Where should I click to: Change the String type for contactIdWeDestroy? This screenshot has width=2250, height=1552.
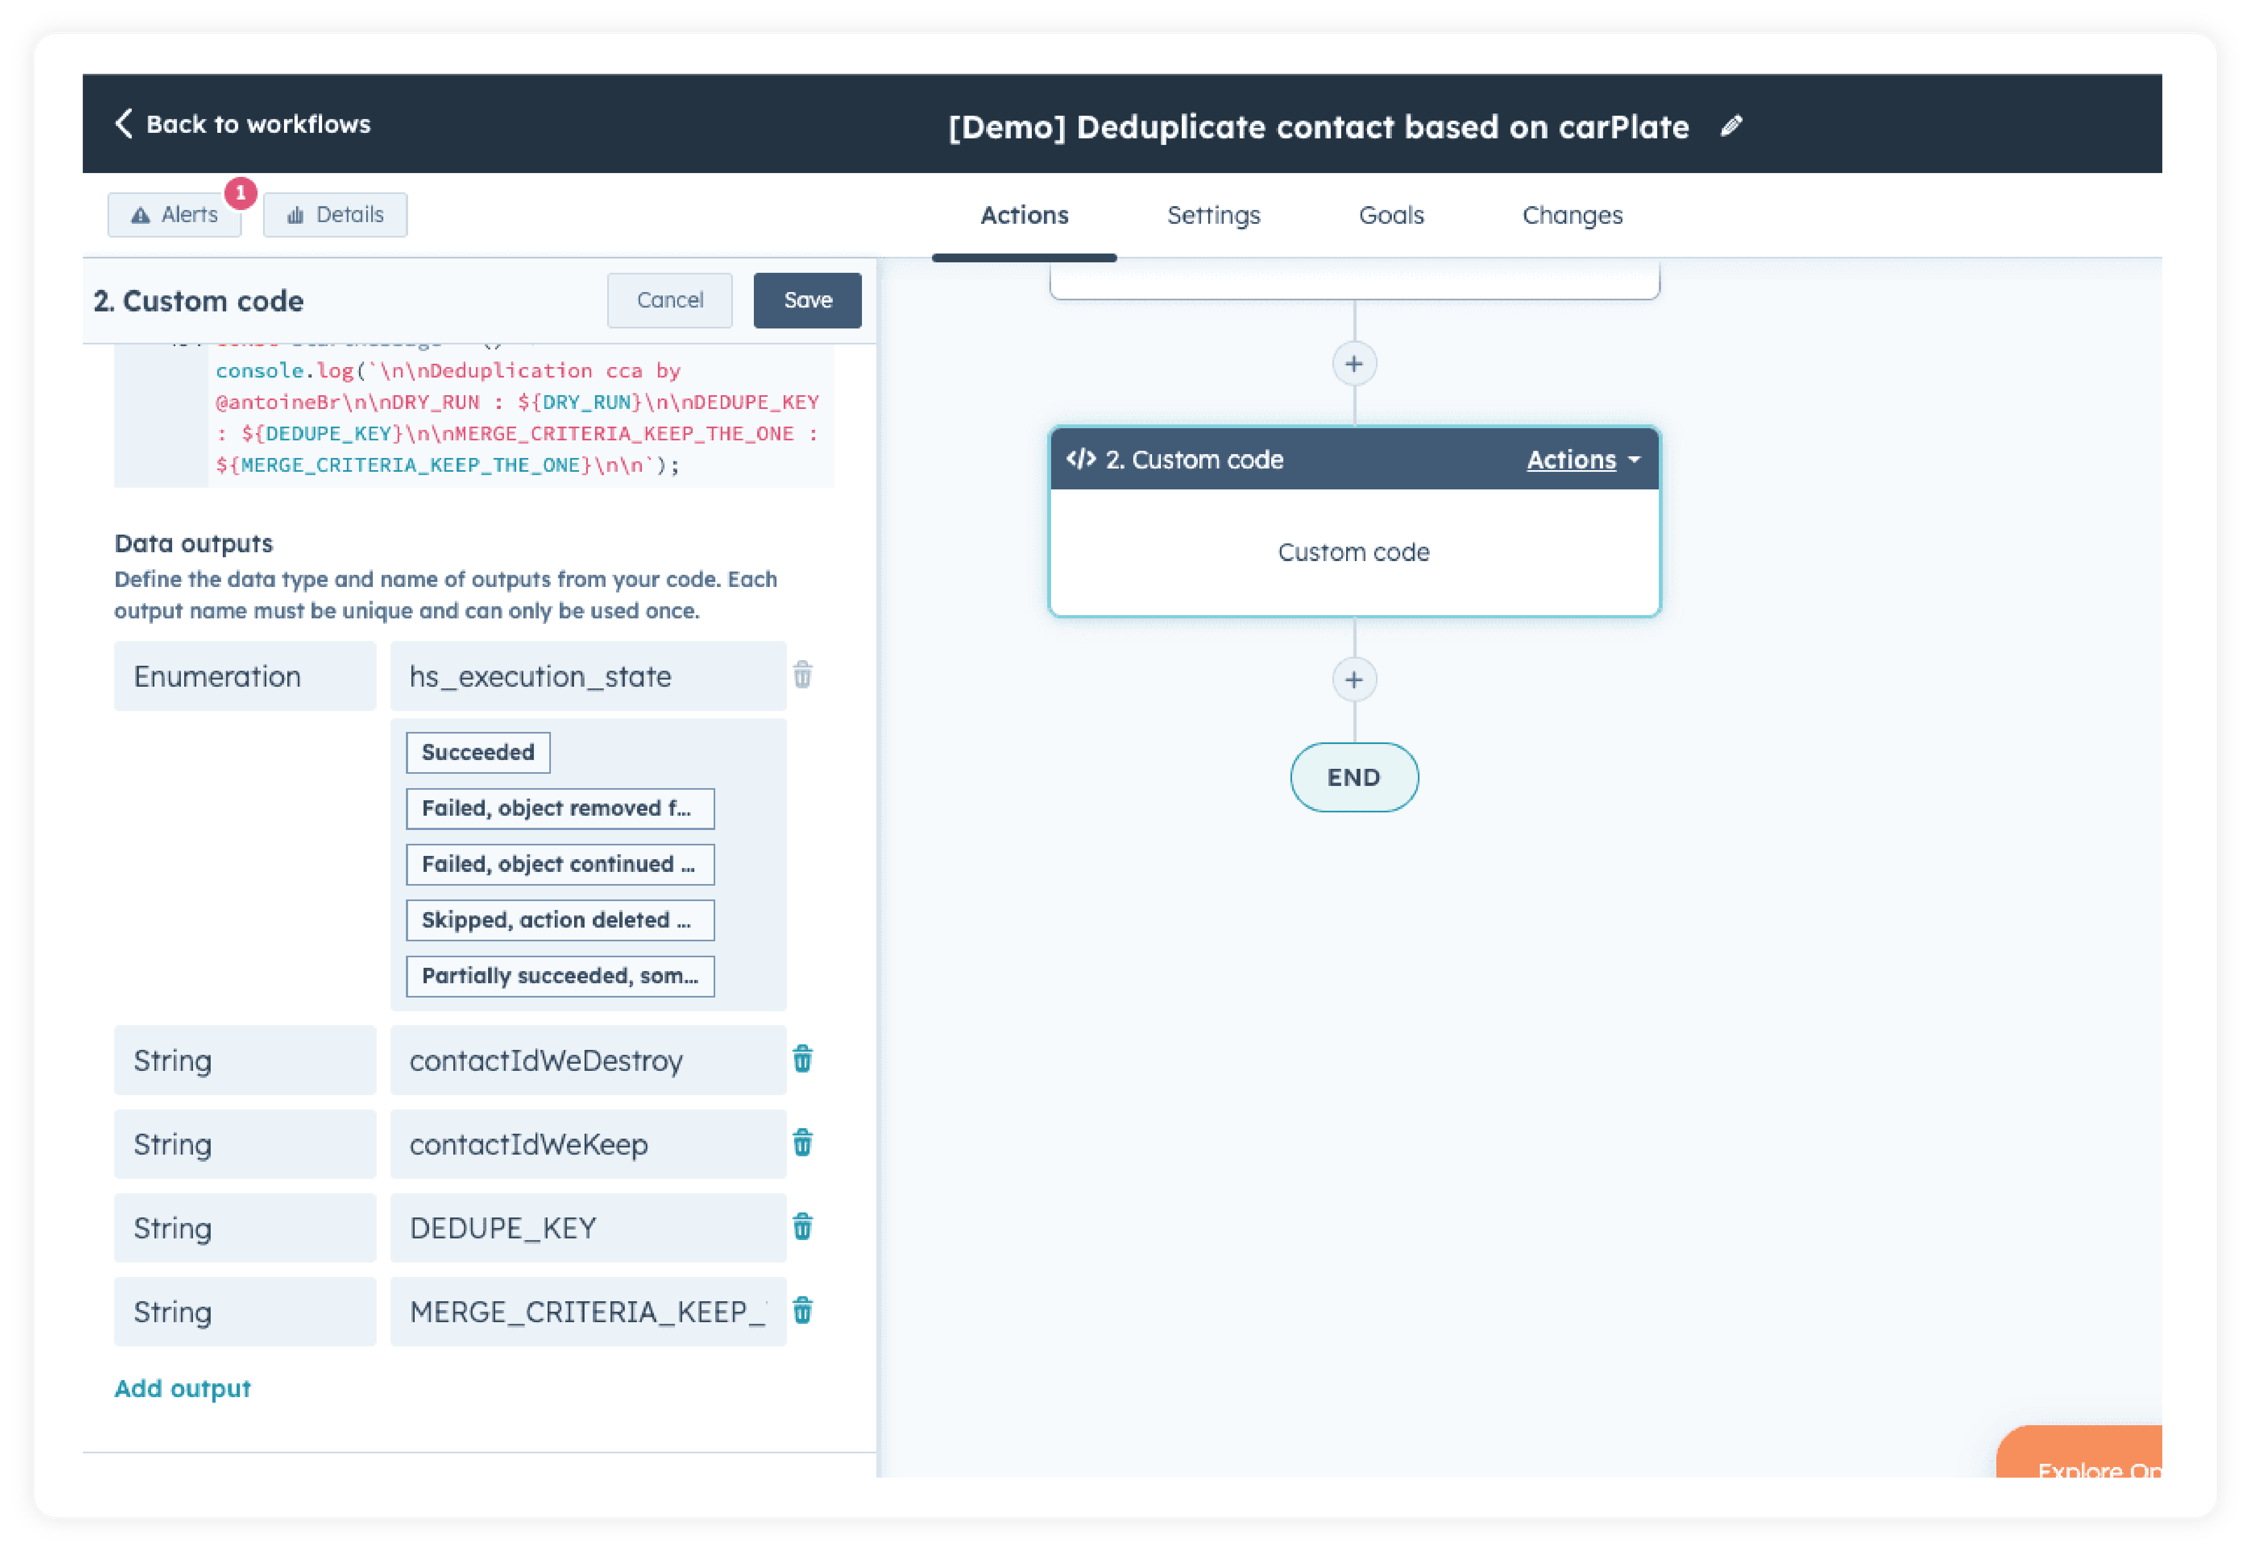(244, 1060)
